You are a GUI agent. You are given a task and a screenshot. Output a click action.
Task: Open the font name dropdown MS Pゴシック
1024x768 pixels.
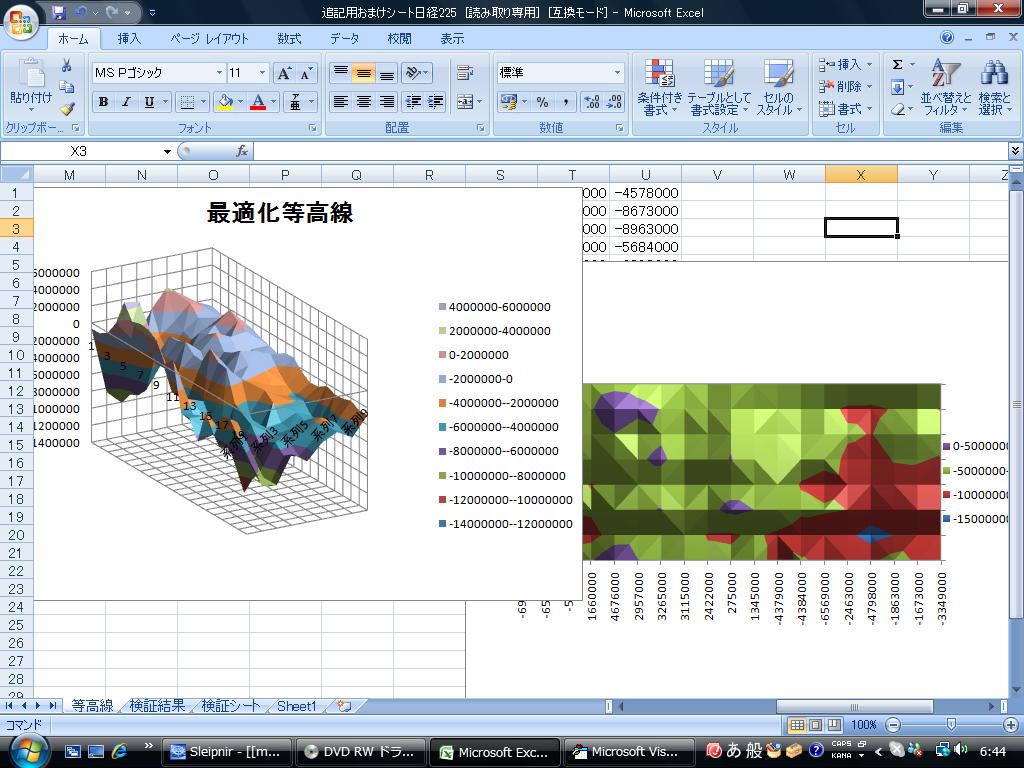pyautogui.click(x=219, y=73)
